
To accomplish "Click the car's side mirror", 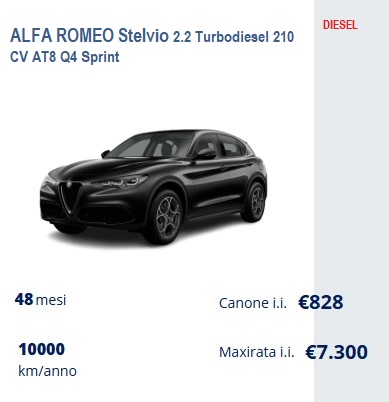I will [205, 154].
